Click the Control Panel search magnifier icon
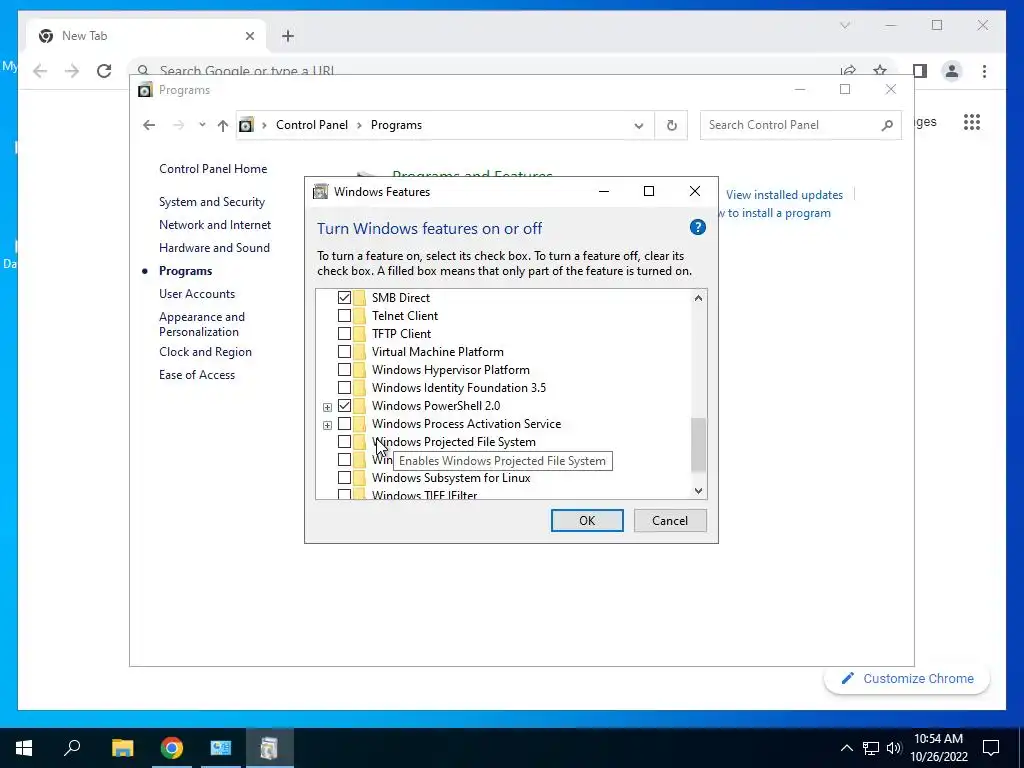The height and width of the screenshot is (768, 1024). click(887, 125)
